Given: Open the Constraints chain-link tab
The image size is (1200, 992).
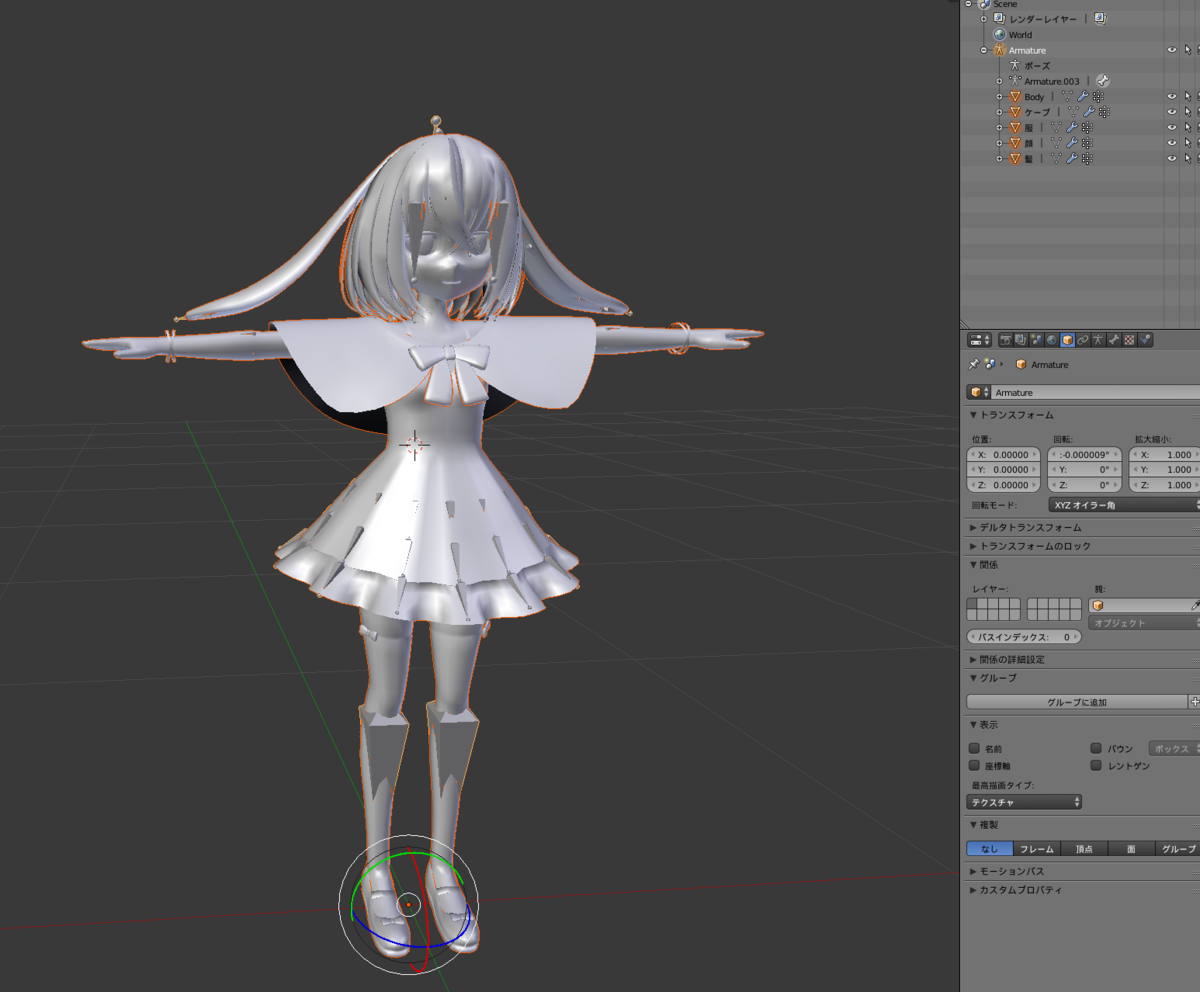Looking at the screenshot, I should 1083,340.
